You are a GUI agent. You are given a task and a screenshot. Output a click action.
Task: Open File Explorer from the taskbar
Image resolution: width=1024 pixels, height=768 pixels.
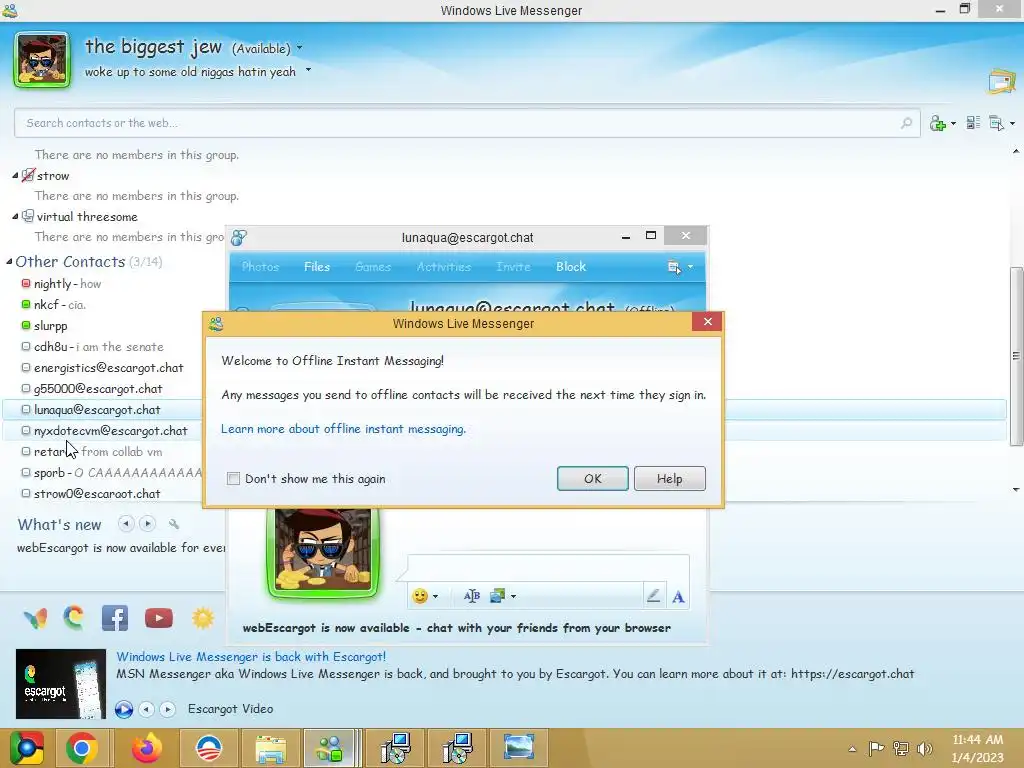pyautogui.click(x=270, y=748)
